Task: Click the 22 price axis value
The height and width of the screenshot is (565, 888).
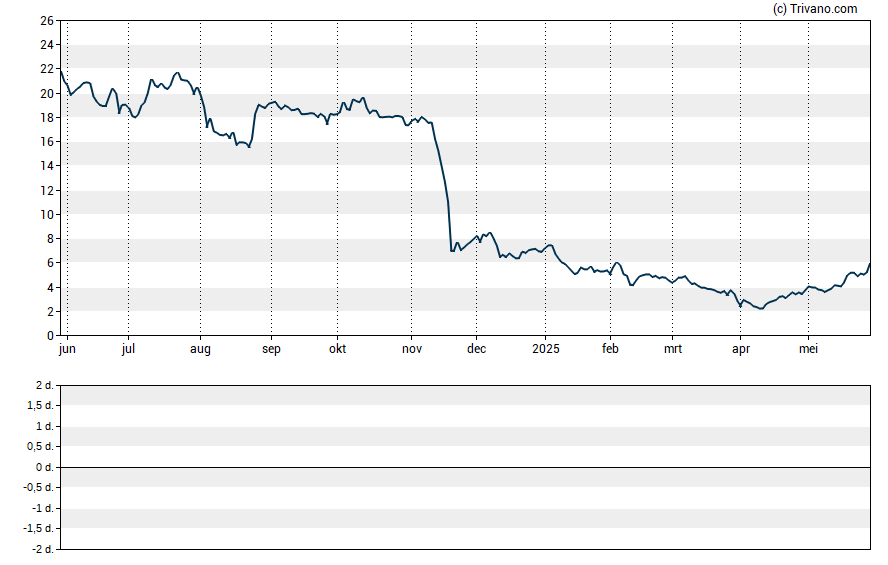Action: tap(47, 69)
